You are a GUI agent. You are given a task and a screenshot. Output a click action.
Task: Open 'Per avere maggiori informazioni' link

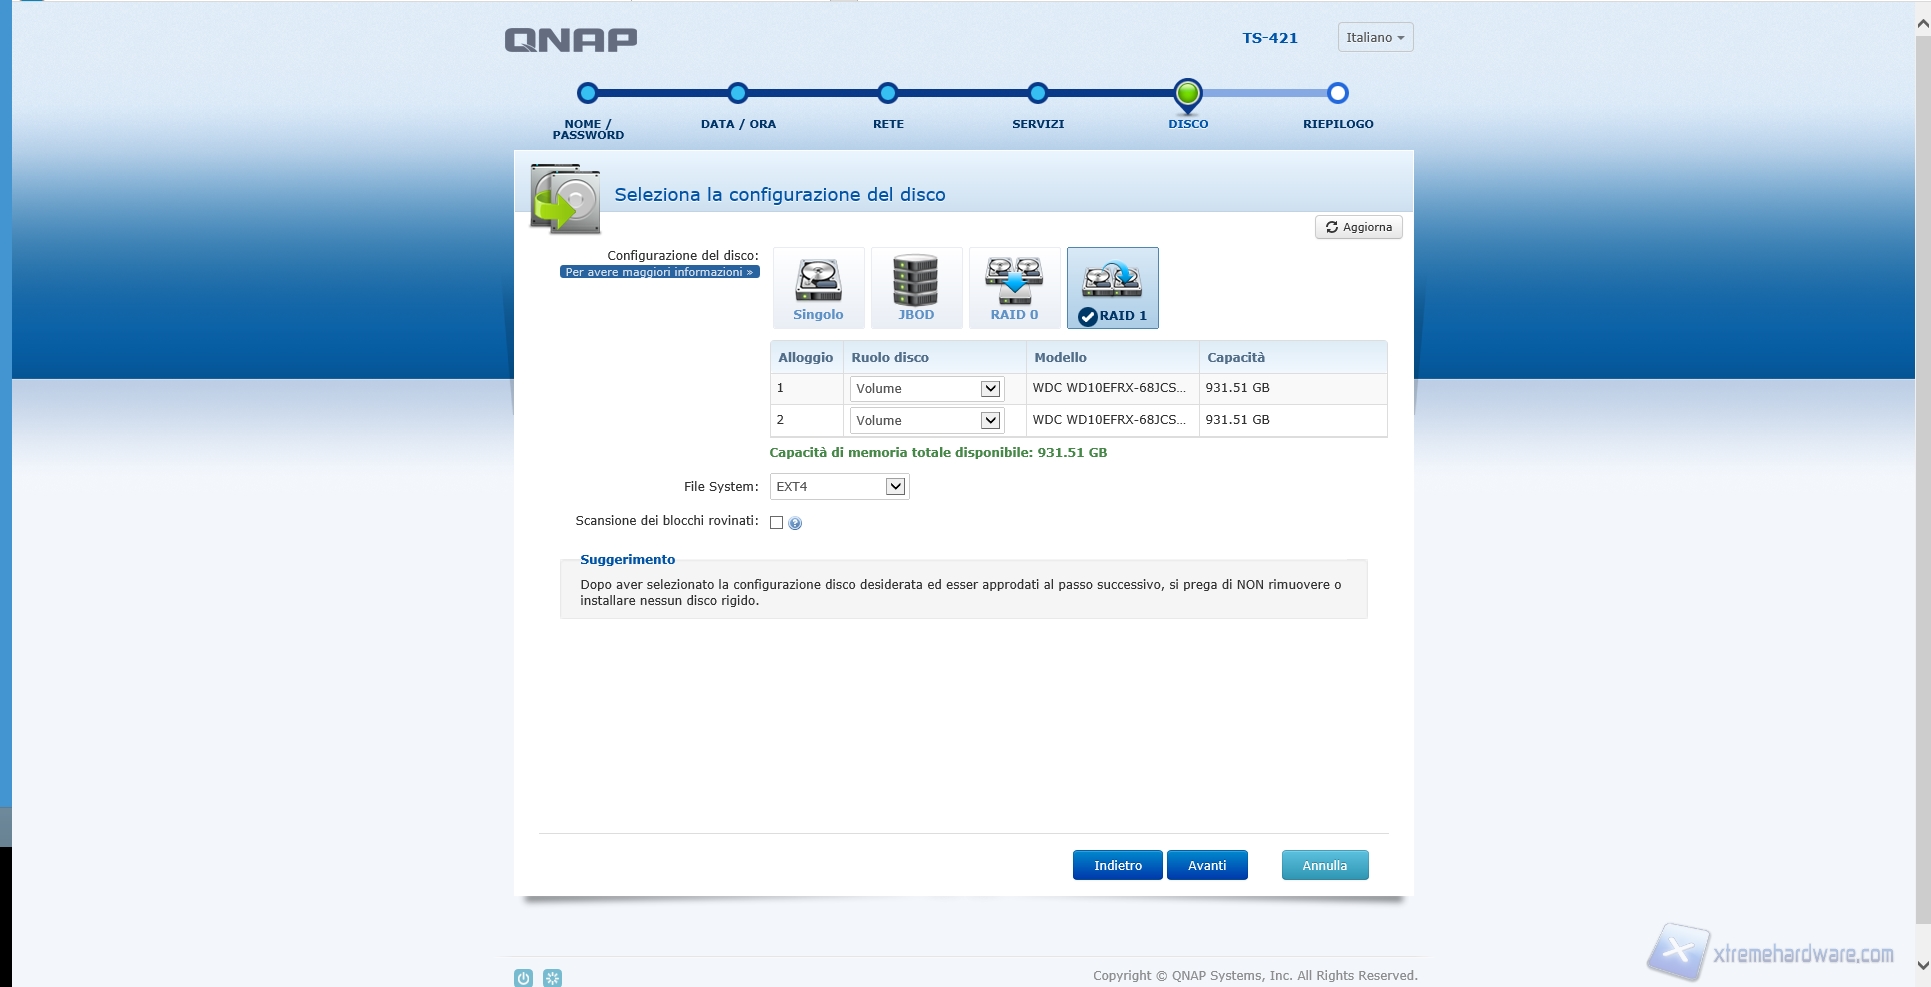click(x=659, y=272)
